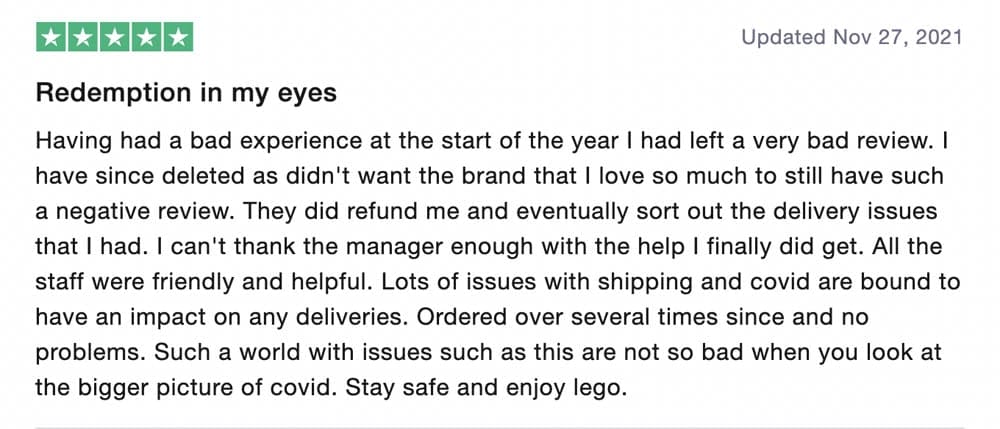Click the first green star
Image resolution: width=1000 pixels, height=429 pixels.
pos(52,38)
